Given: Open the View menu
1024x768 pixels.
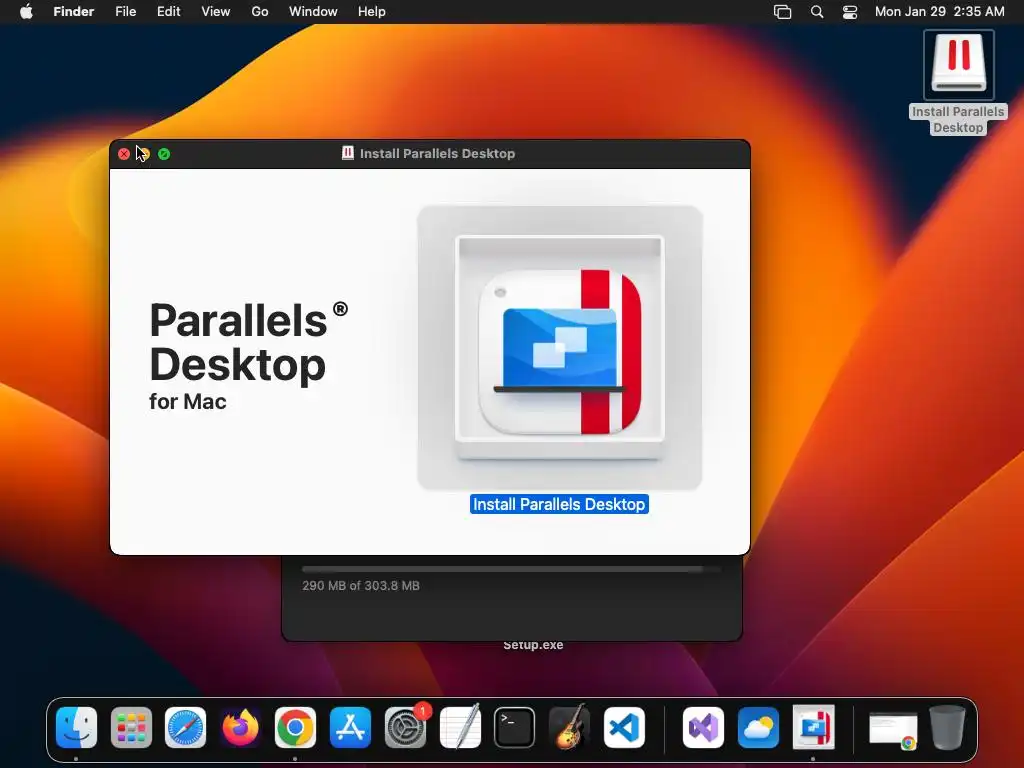Looking at the screenshot, I should point(216,12).
